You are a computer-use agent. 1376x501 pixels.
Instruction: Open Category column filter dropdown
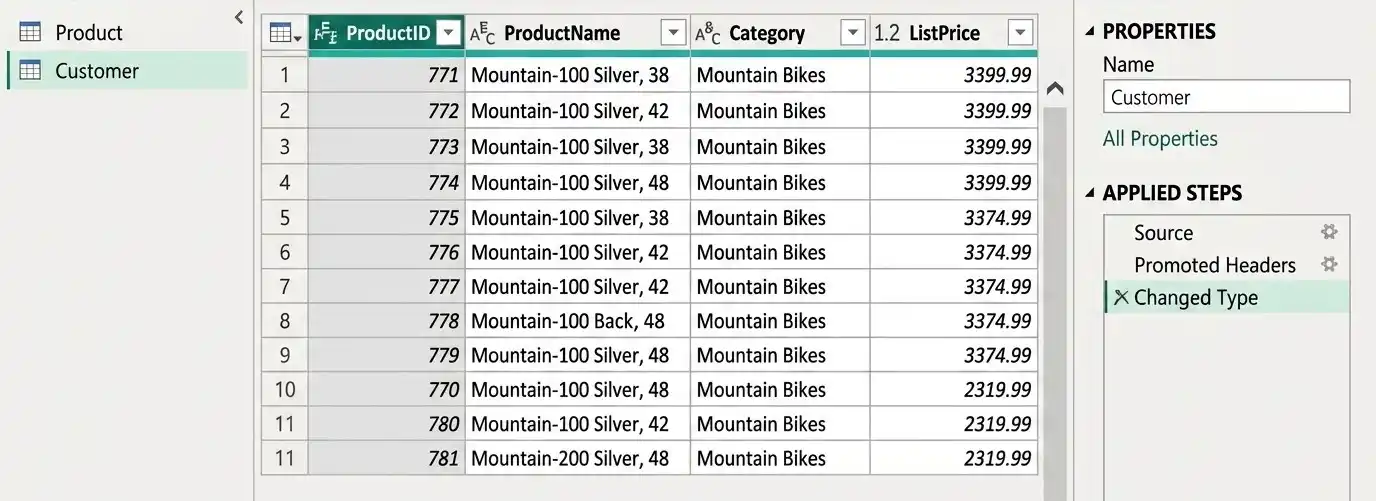(853, 33)
